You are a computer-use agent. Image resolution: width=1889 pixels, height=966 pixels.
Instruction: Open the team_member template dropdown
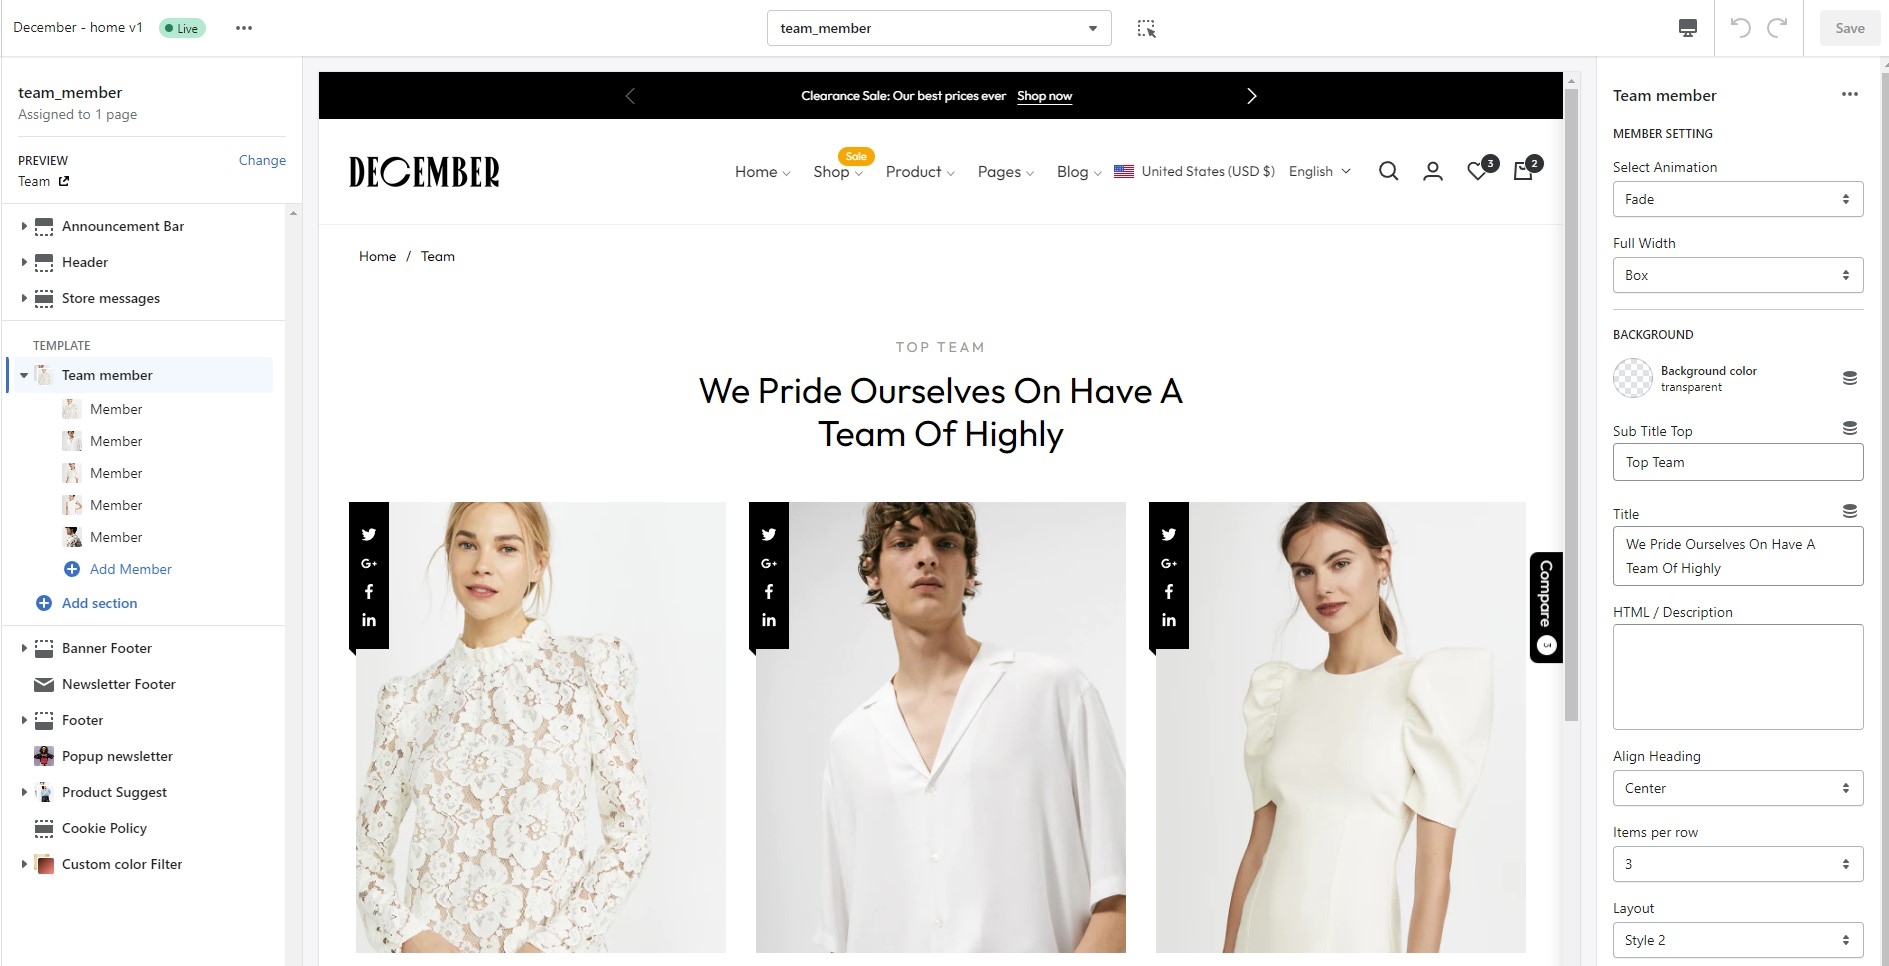[938, 28]
